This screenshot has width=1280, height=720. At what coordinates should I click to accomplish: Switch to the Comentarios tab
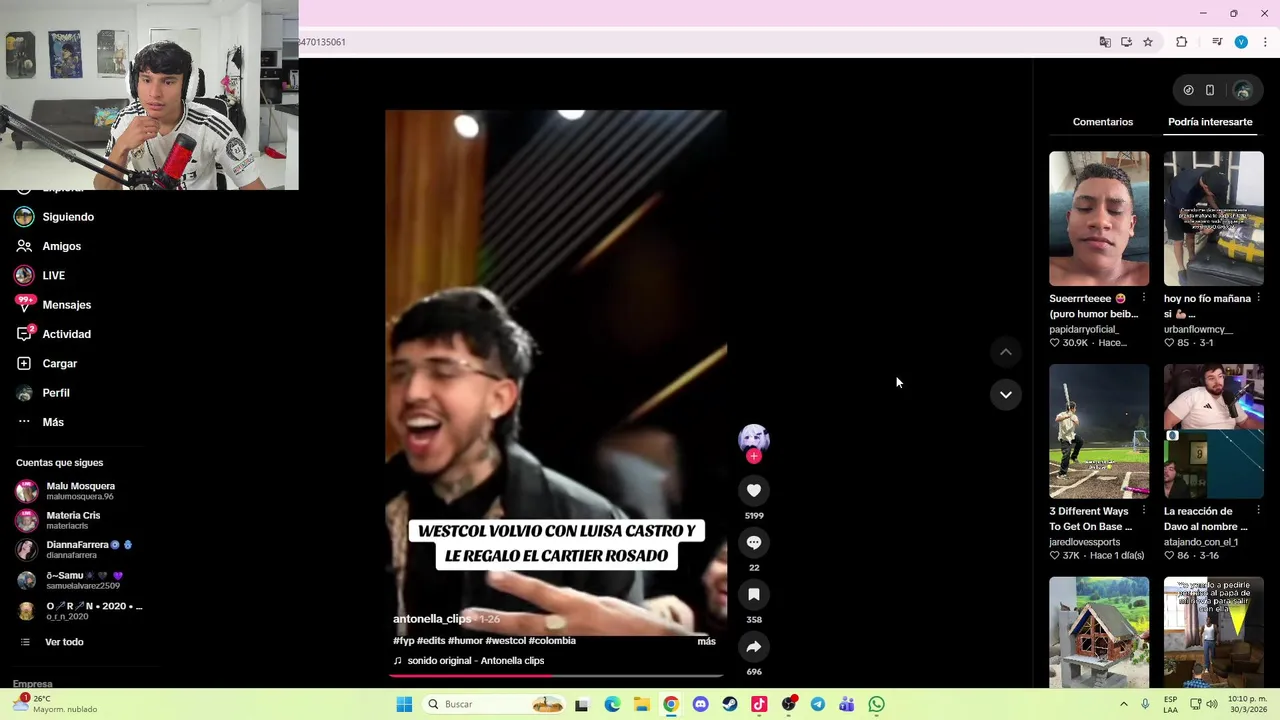point(1103,122)
